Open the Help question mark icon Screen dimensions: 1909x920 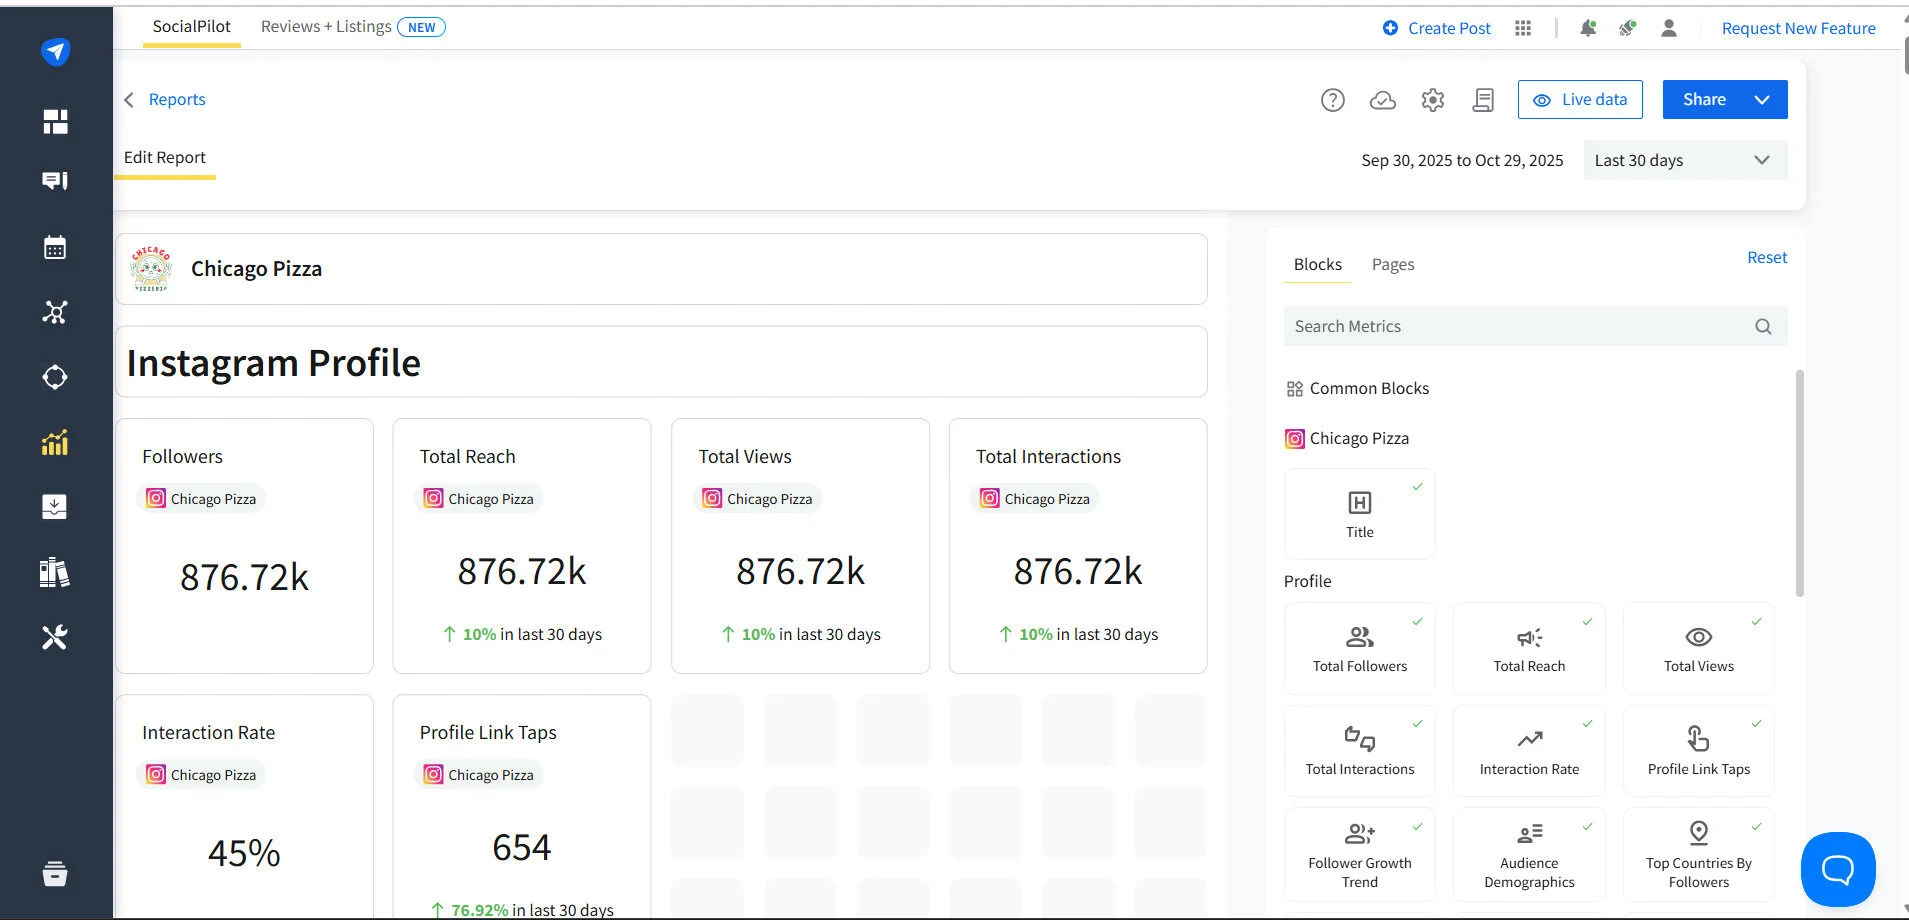tap(1332, 99)
